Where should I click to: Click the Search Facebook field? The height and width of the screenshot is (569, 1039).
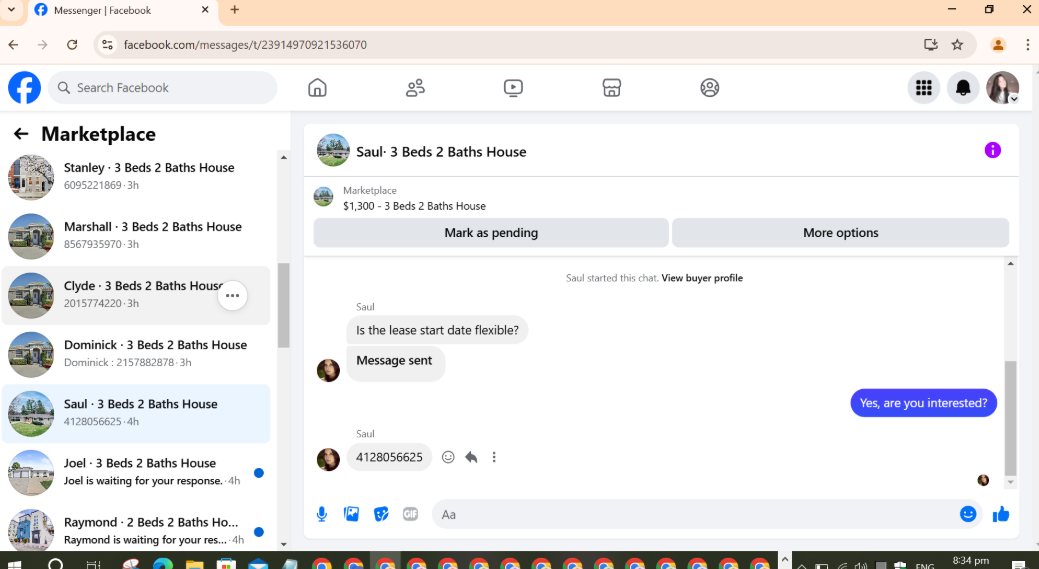[162, 87]
